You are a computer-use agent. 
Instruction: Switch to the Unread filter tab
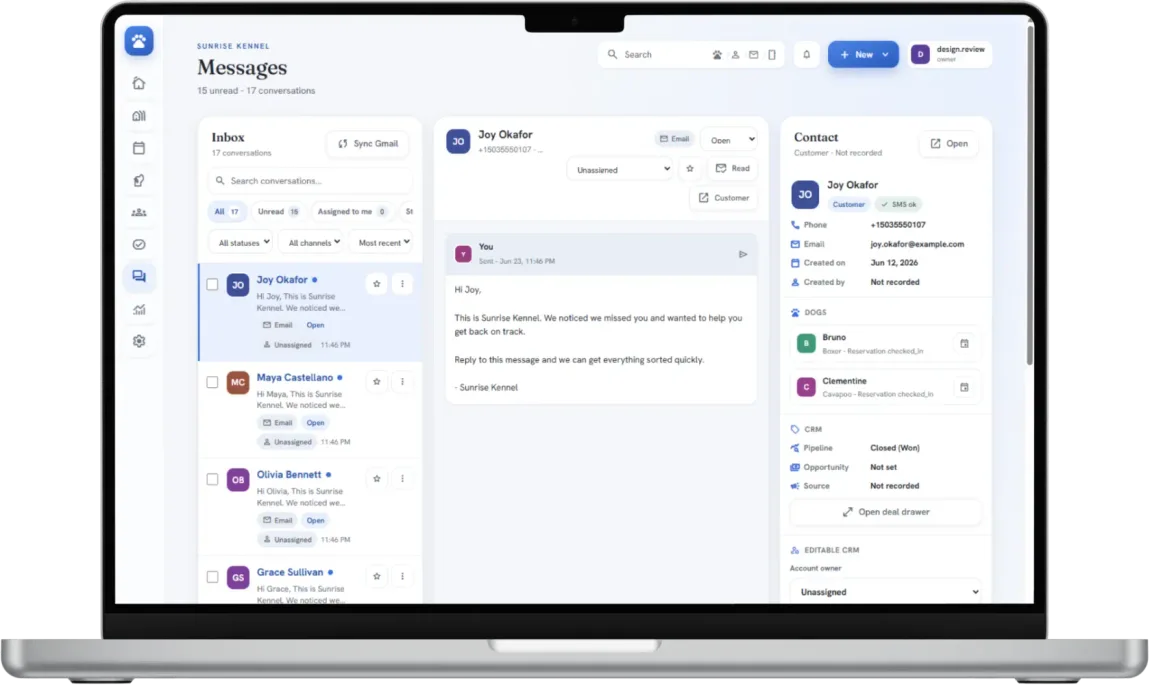(x=278, y=211)
